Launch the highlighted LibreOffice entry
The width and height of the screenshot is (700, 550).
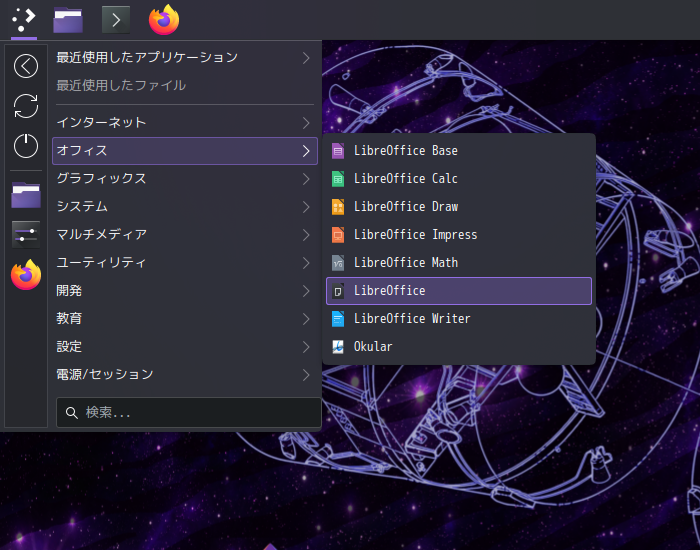click(459, 291)
